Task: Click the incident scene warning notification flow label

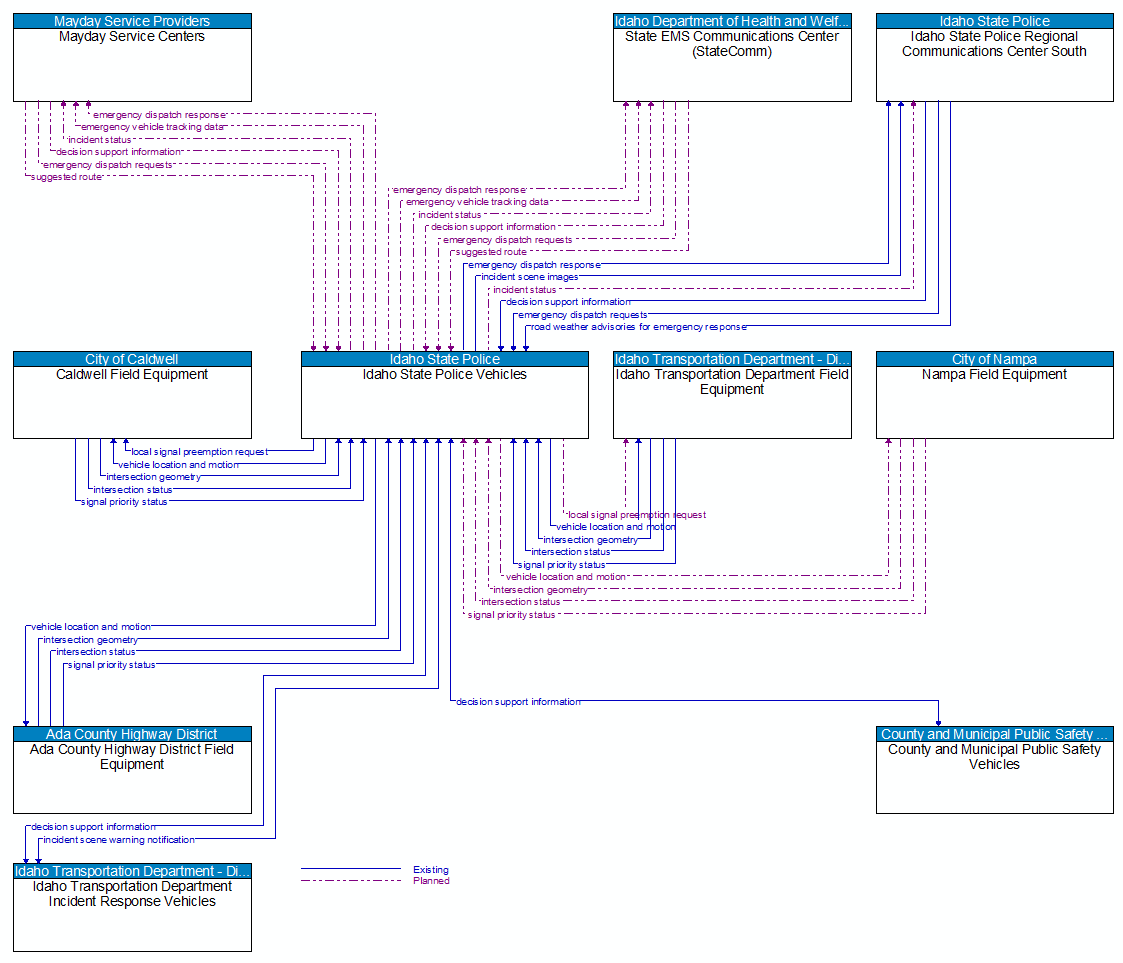Action: click(x=119, y=840)
